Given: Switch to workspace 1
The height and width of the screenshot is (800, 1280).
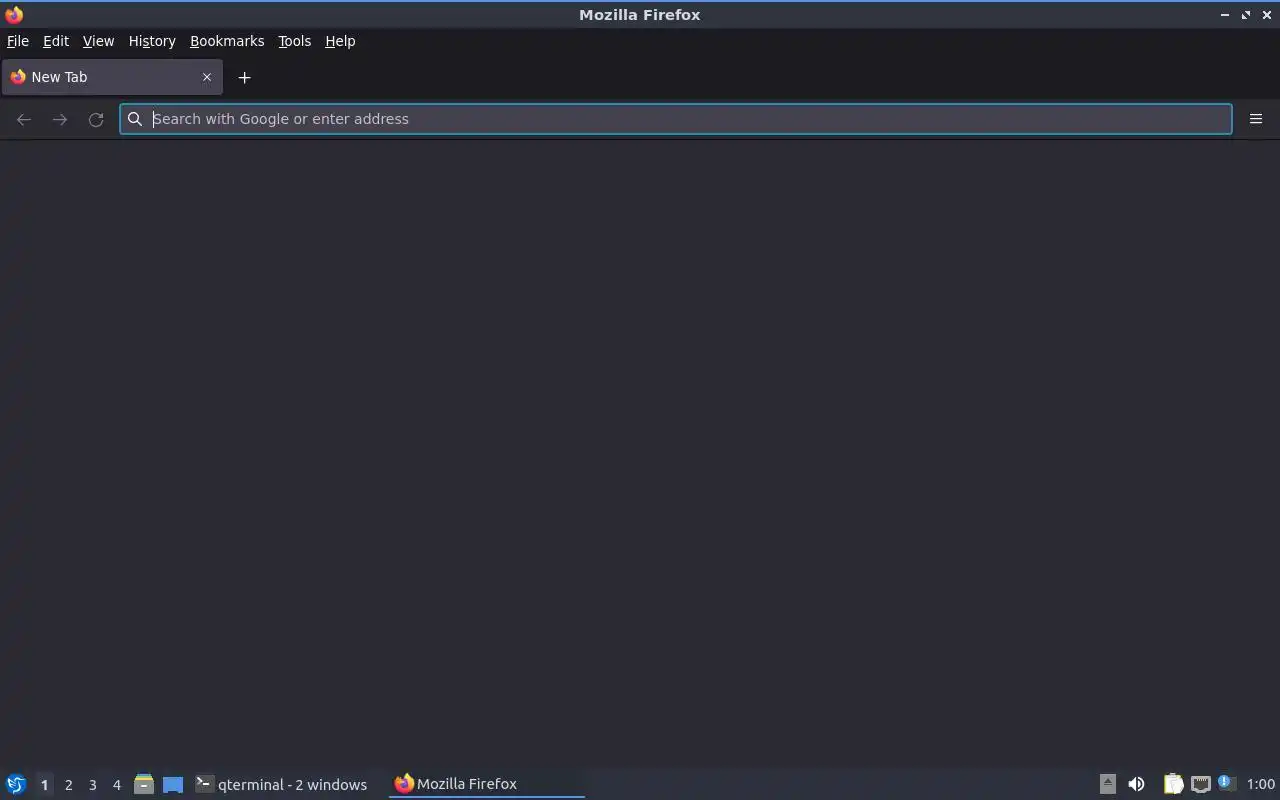Looking at the screenshot, I should (44, 785).
